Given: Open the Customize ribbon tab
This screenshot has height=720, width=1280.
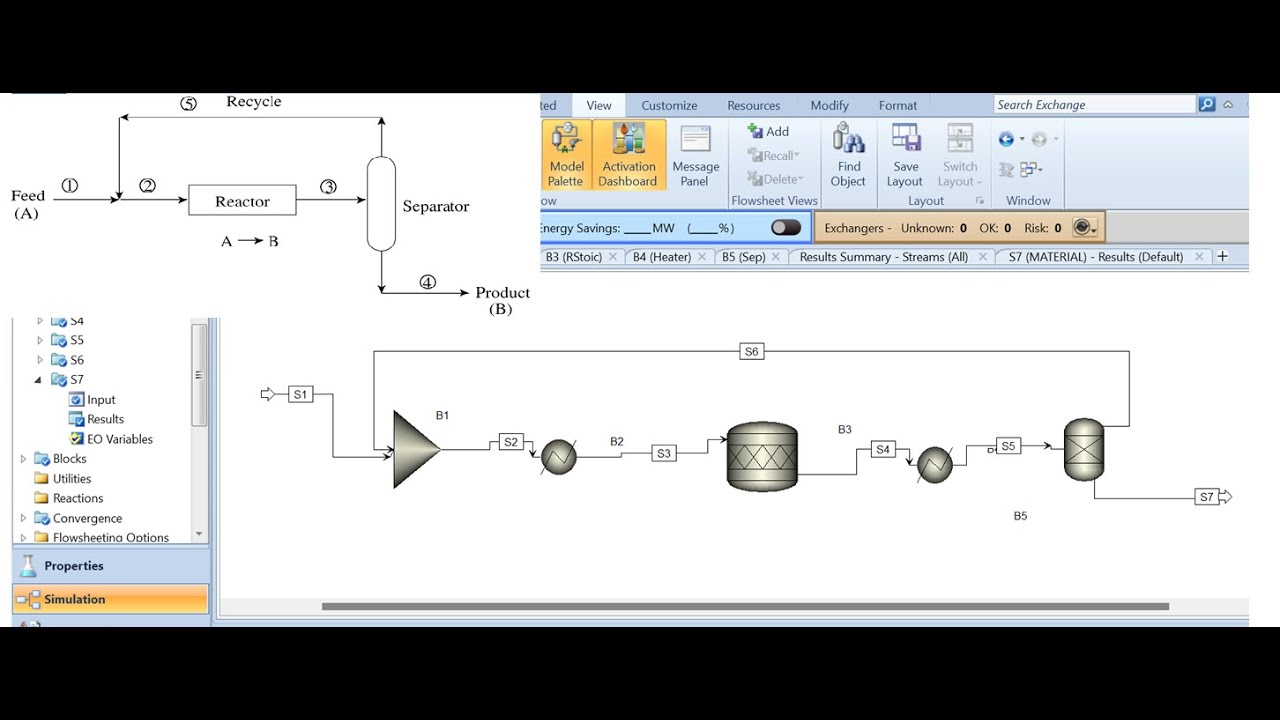Looking at the screenshot, I should pyautogui.click(x=669, y=105).
